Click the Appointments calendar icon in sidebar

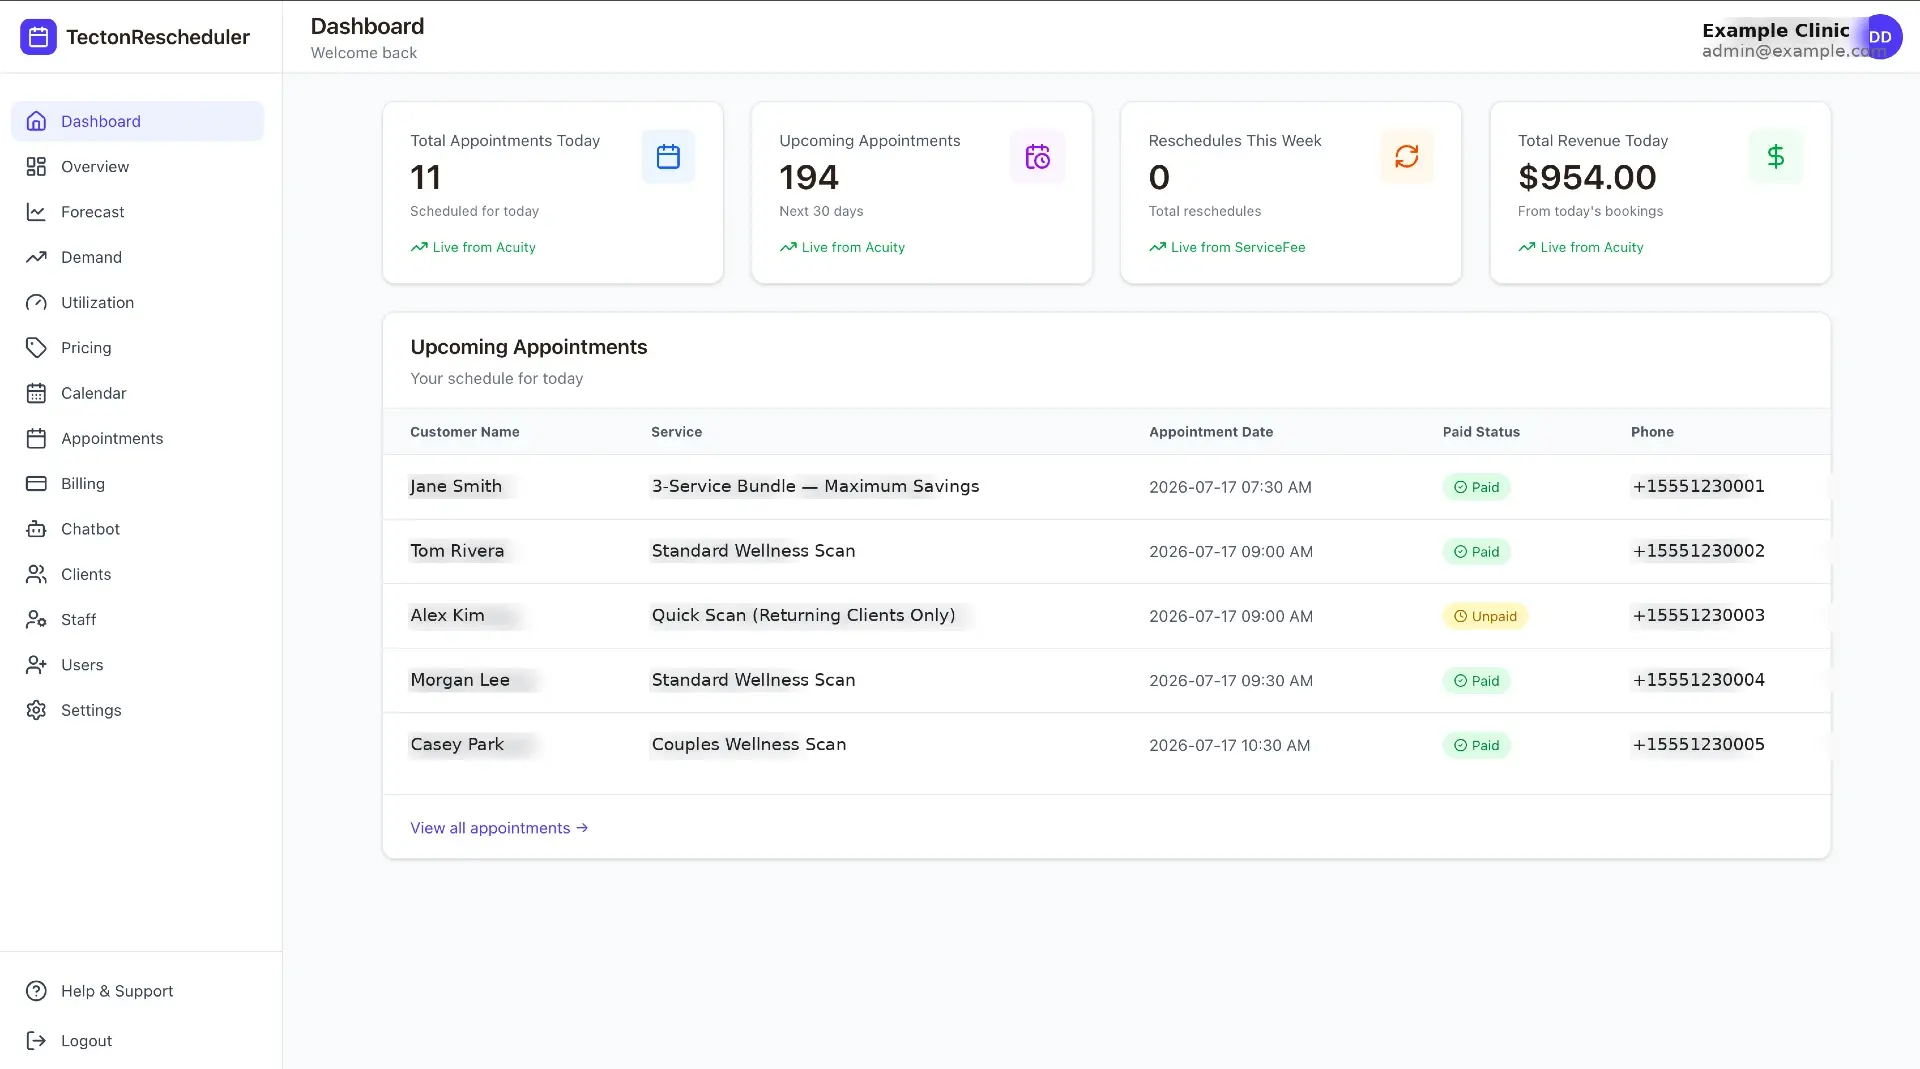pyautogui.click(x=36, y=438)
